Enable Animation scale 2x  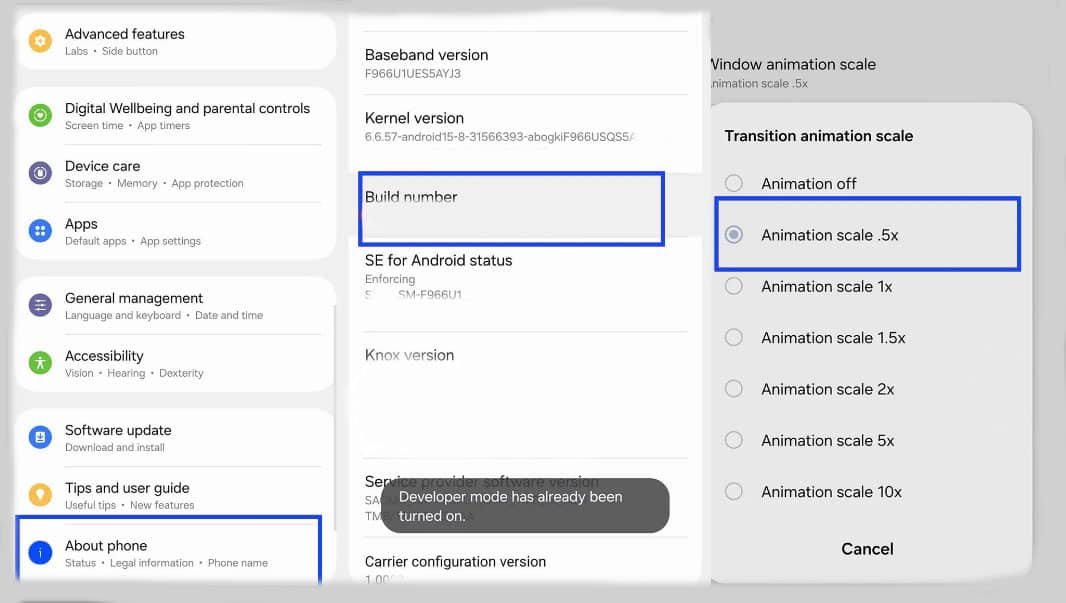[x=733, y=389]
